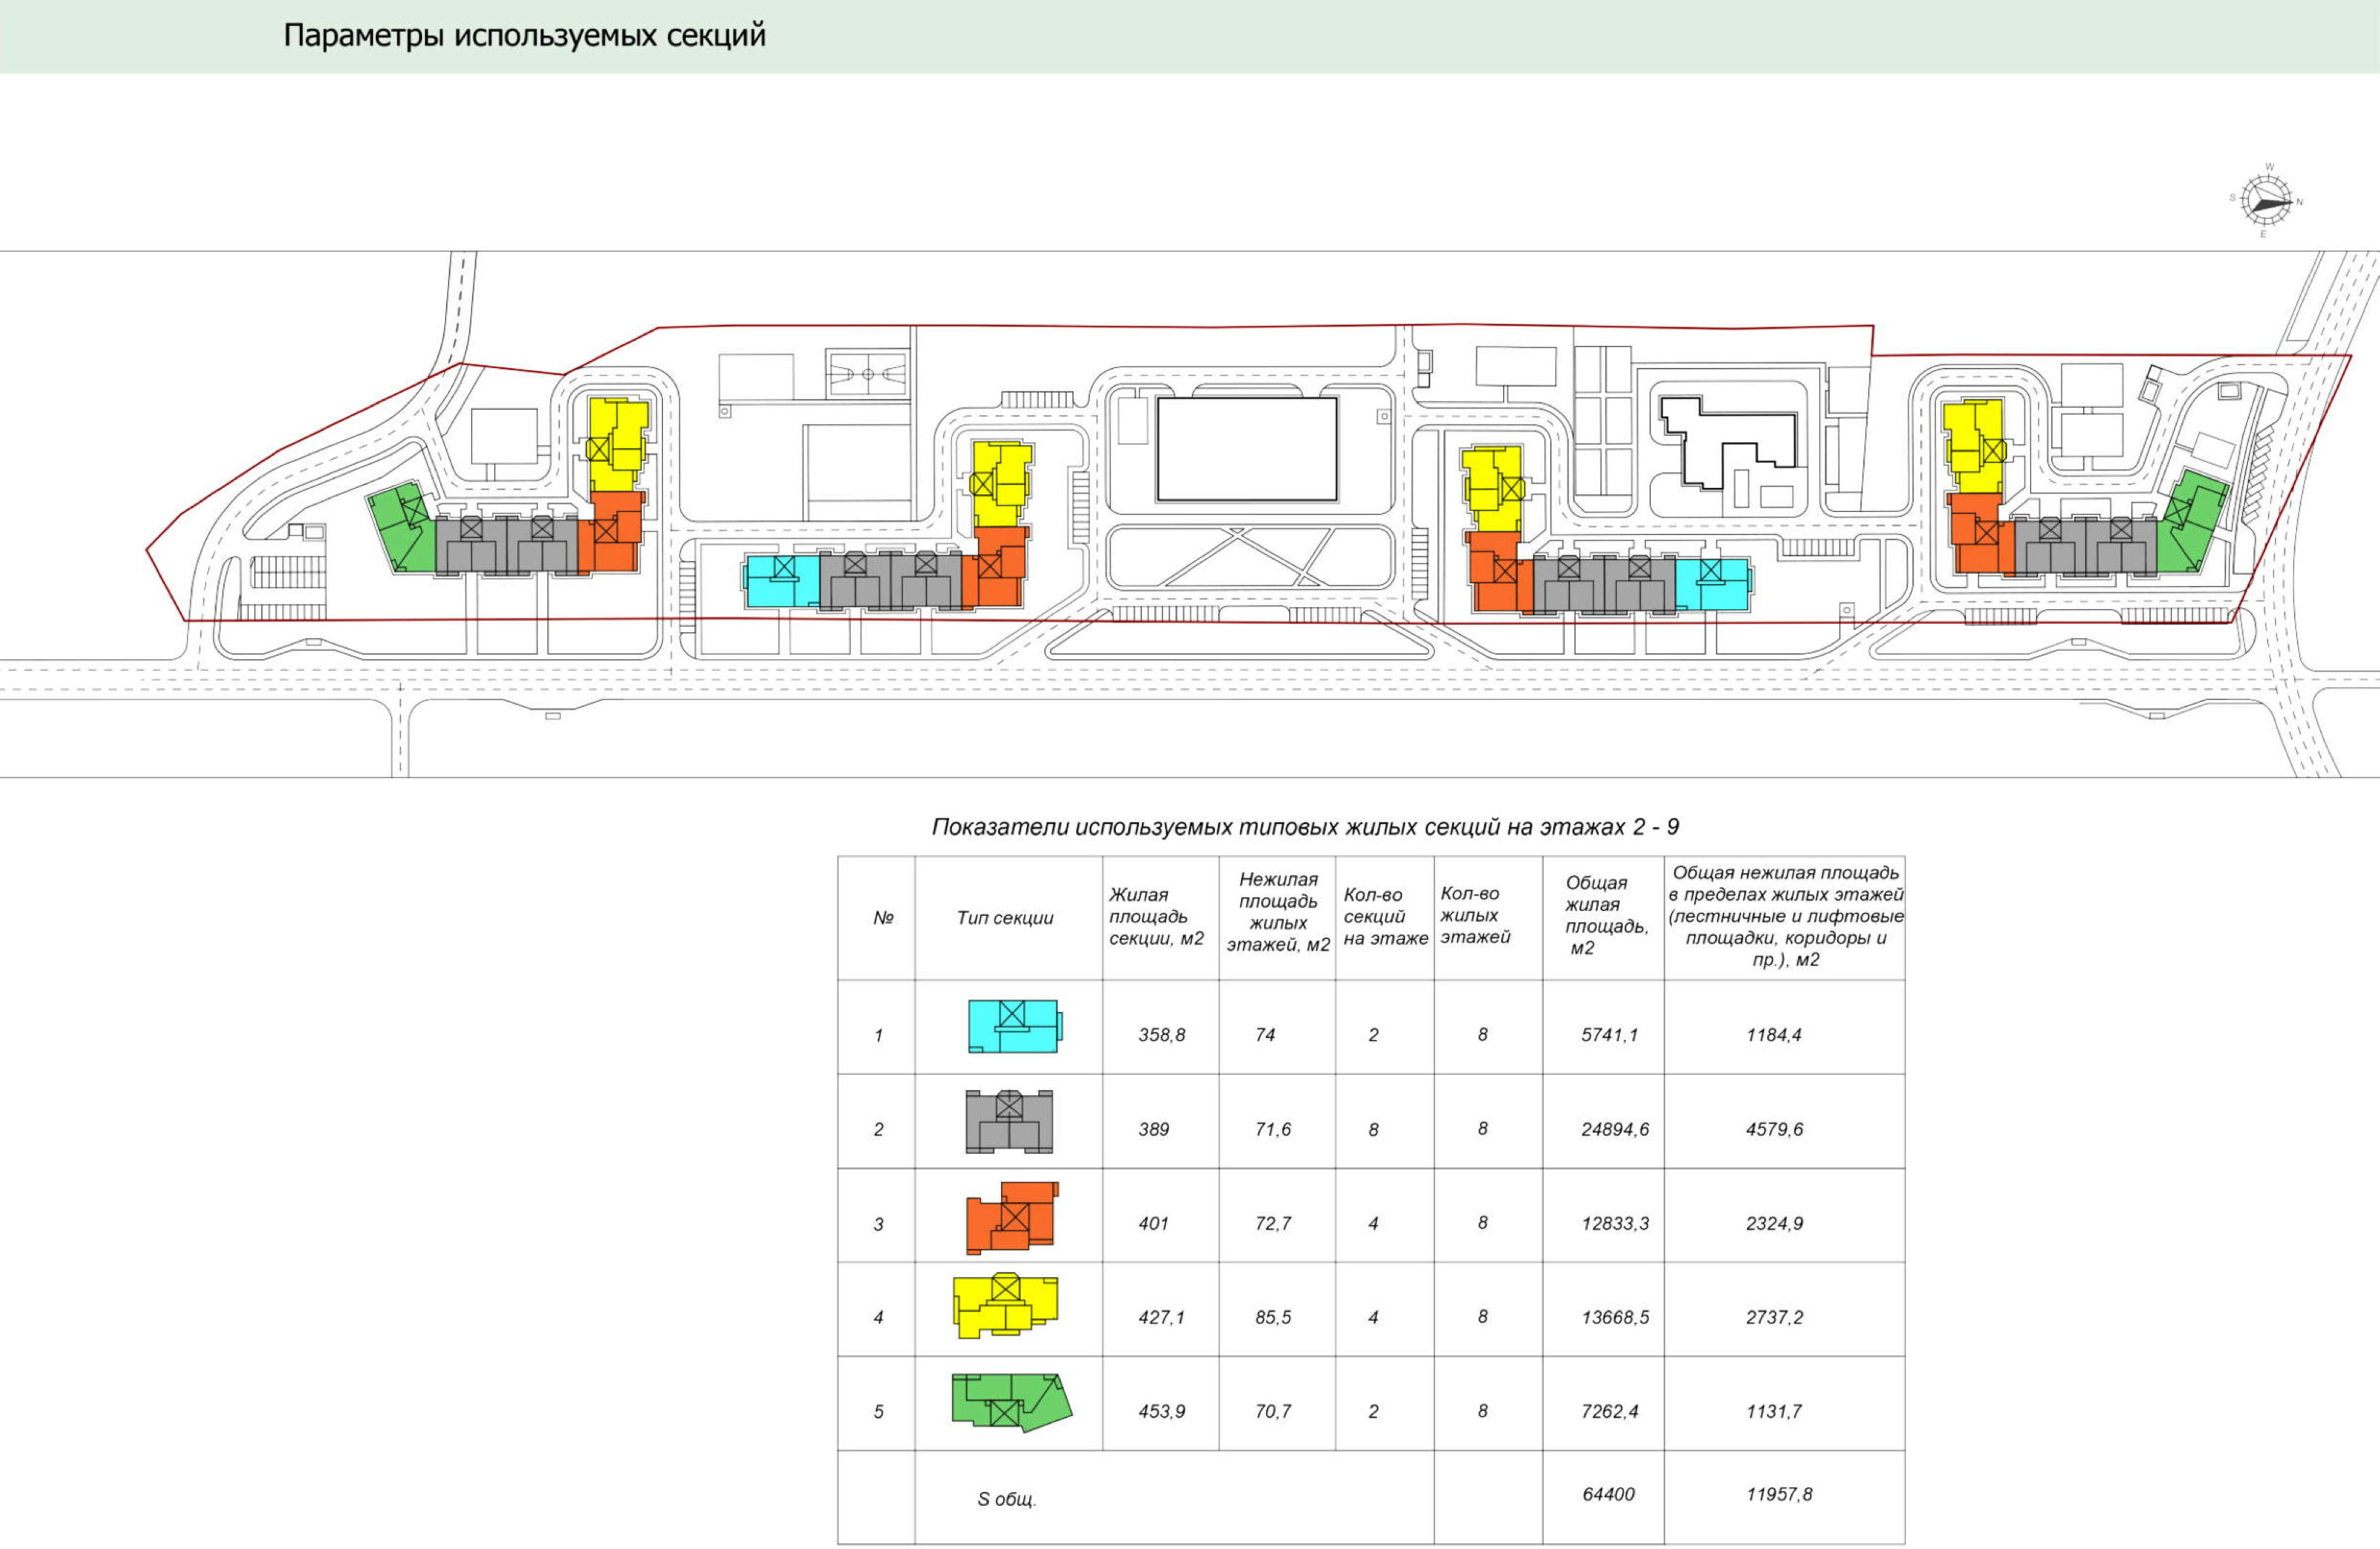Select the cyan section type icon in row 1
This screenshot has height=1549, width=2380.
pyautogui.click(x=1014, y=1026)
